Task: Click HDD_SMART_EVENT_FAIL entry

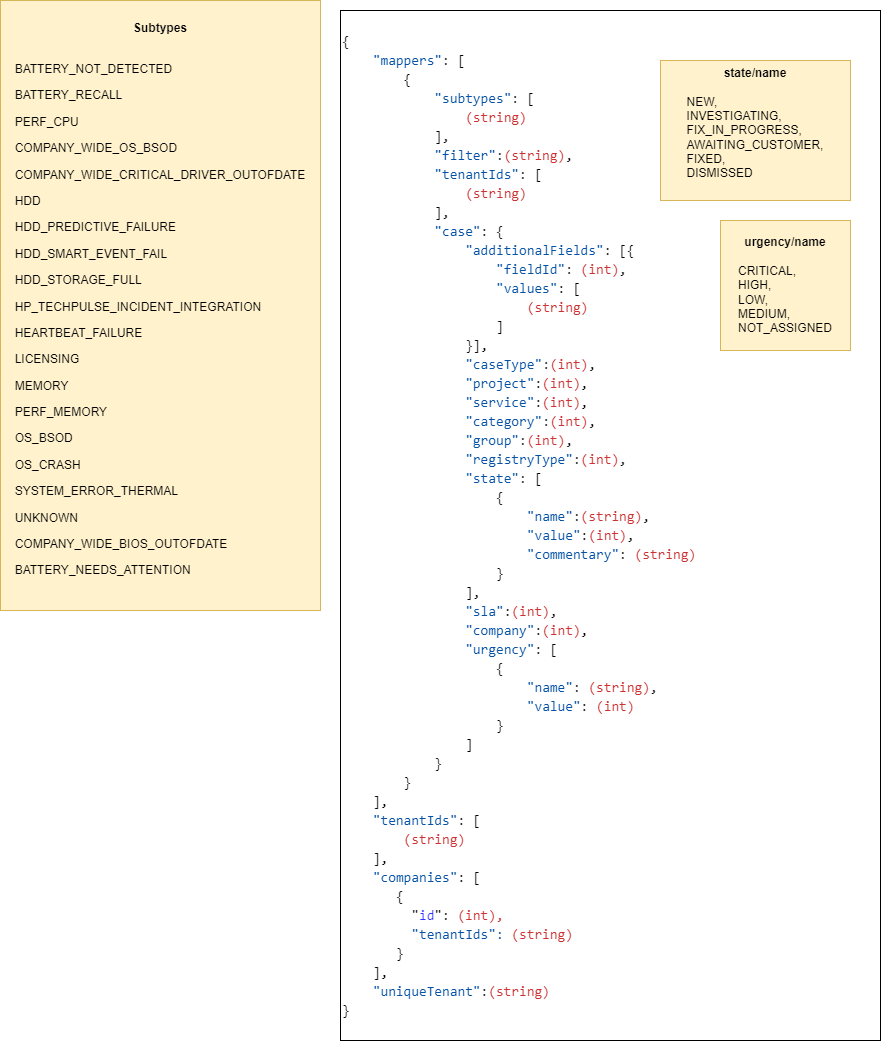Action: 91,254
